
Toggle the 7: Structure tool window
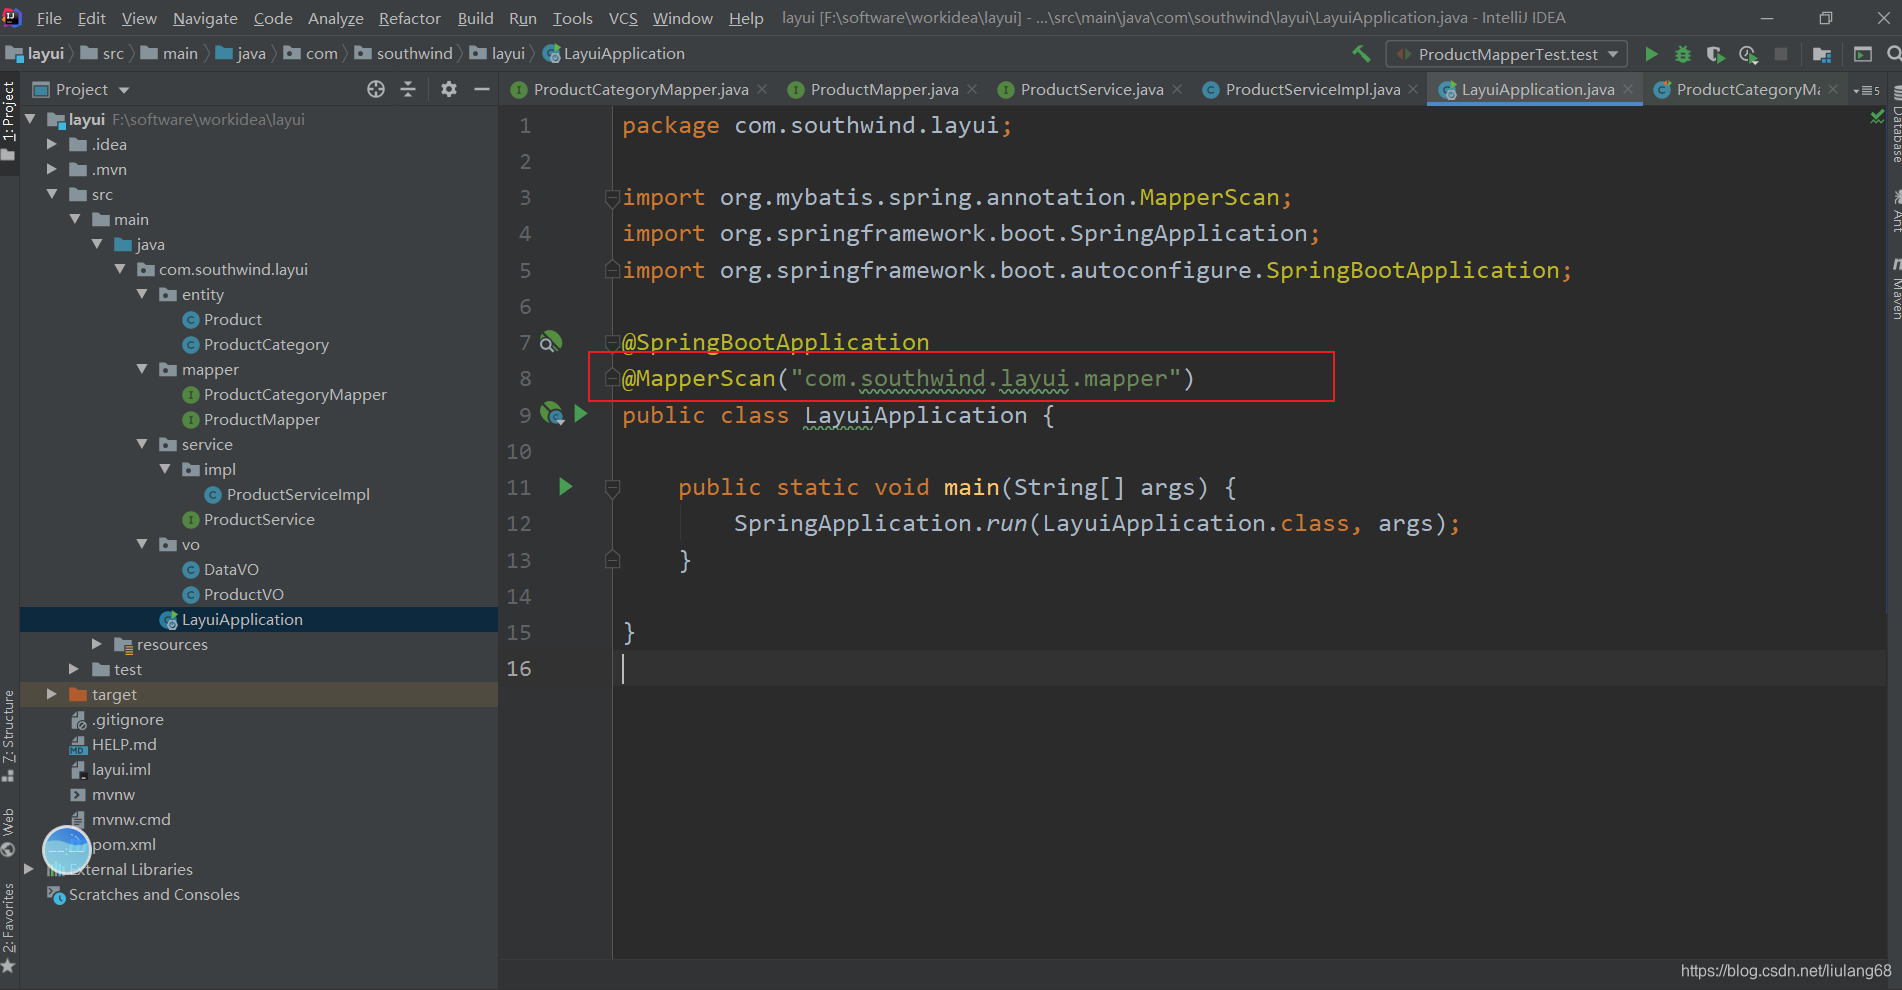pyautogui.click(x=9, y=735)
